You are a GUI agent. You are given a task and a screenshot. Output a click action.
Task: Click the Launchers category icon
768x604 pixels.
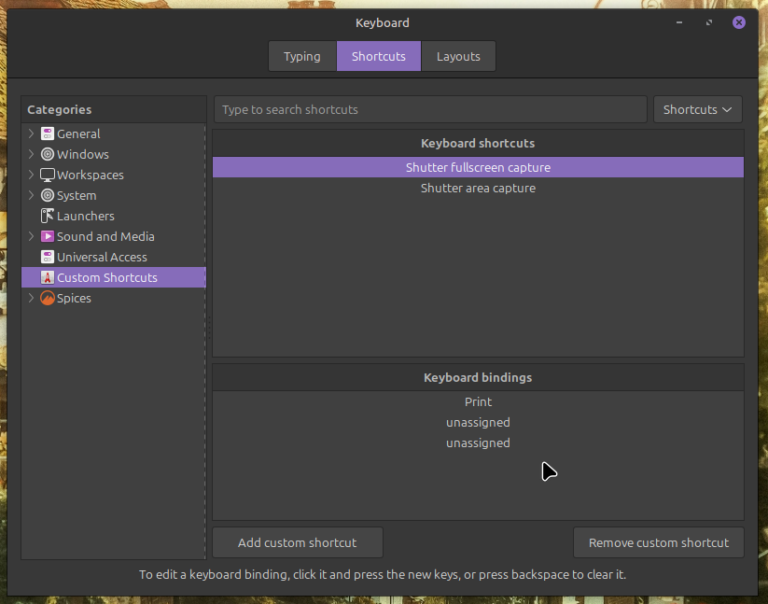pyautogui.click(x=47, y=216)
